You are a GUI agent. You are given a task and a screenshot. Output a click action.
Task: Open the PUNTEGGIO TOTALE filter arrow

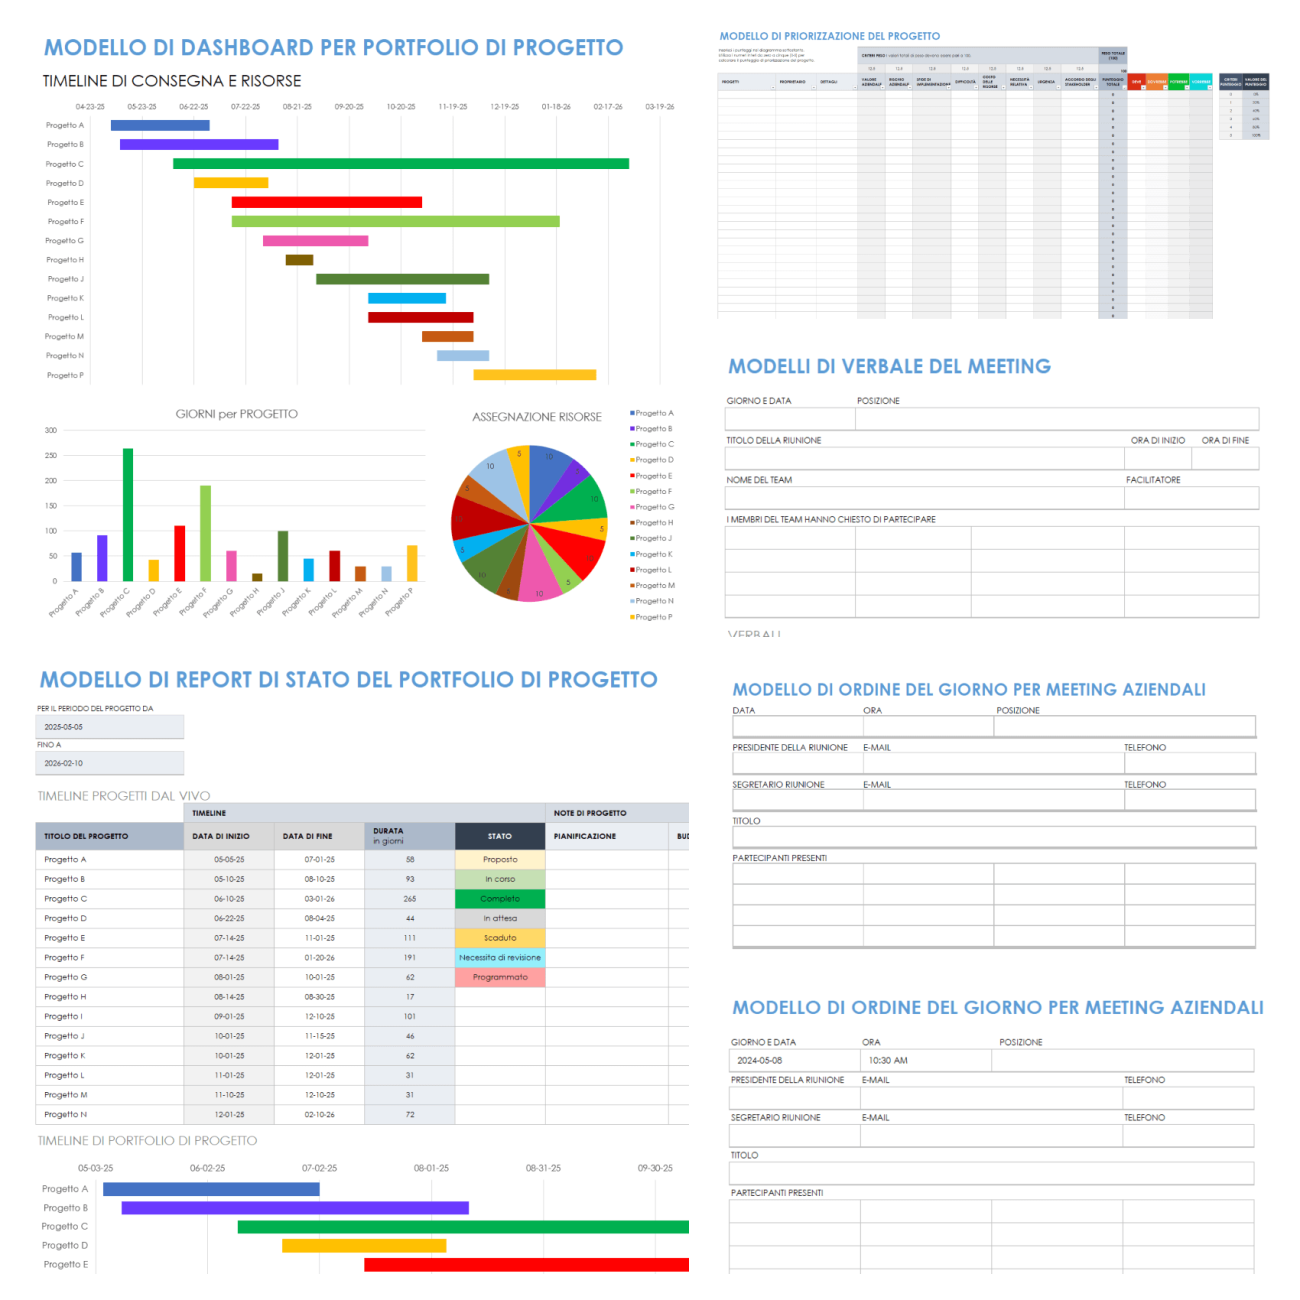point(1125,88)
